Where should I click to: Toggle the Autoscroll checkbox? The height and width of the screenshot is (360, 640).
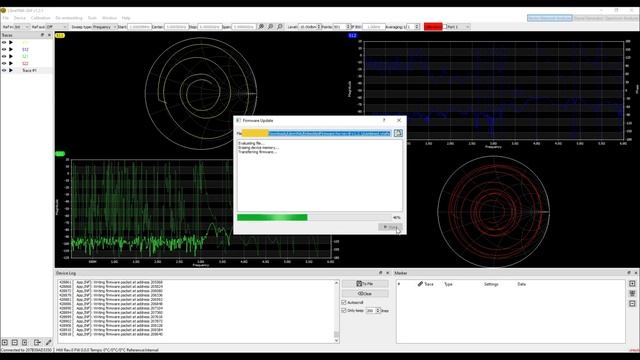(x=344, y=302)
